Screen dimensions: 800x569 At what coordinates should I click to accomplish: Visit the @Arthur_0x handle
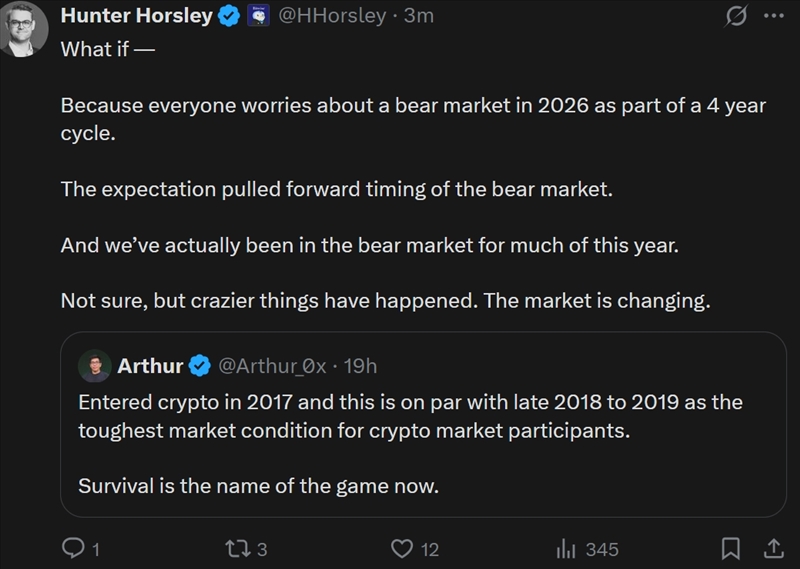click(271, 366)
